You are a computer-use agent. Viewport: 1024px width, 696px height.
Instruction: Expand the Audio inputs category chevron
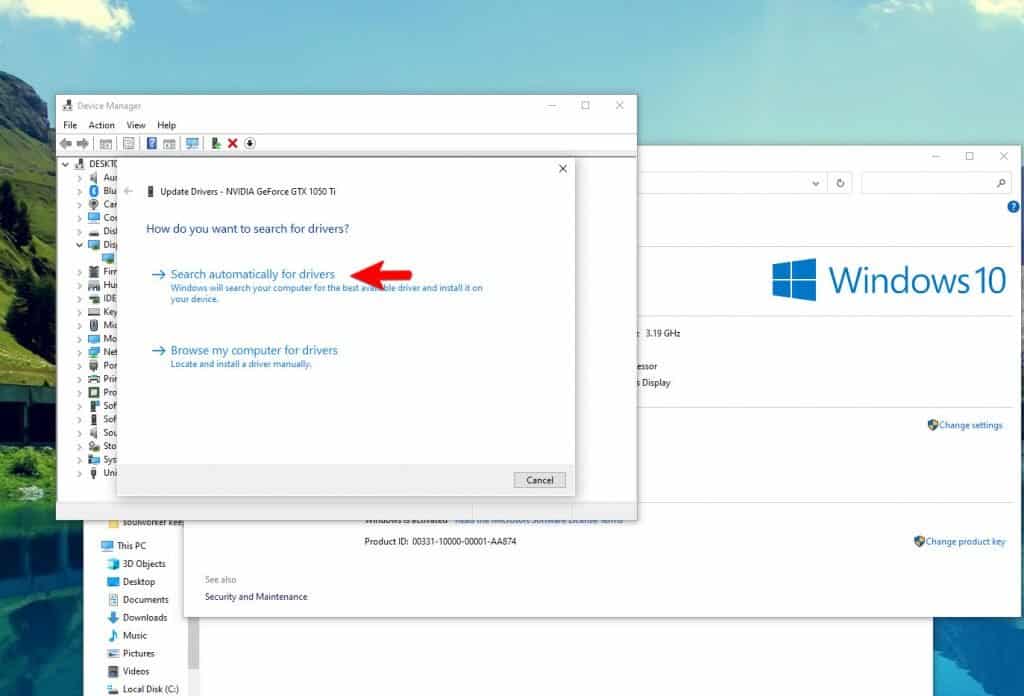click(79, 178)
